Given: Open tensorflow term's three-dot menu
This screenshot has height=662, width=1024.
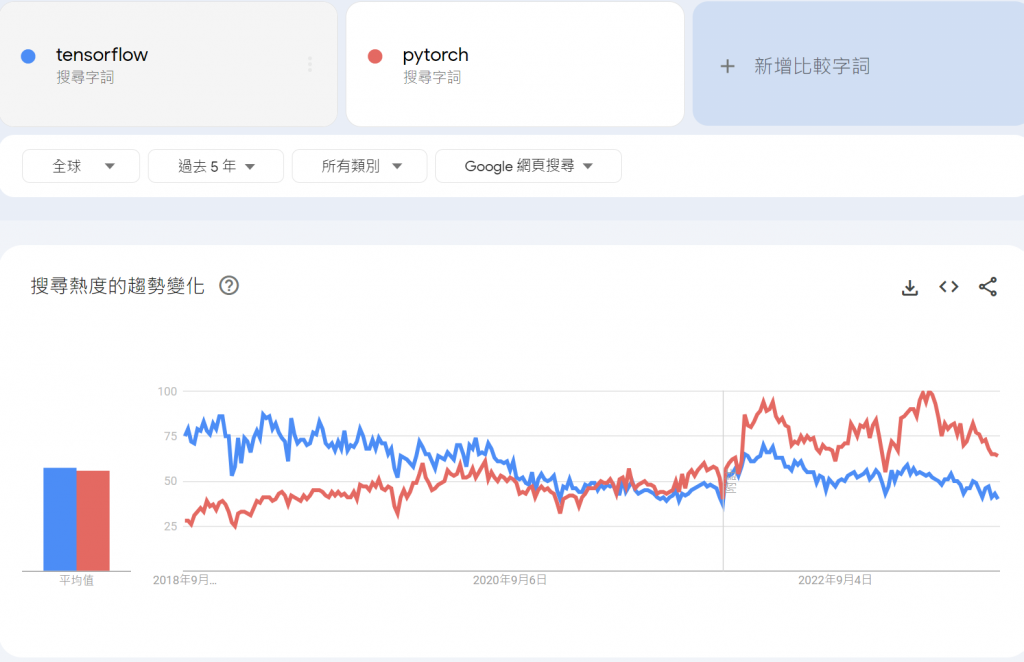Looking at the screenshot, I should (310, 64).
